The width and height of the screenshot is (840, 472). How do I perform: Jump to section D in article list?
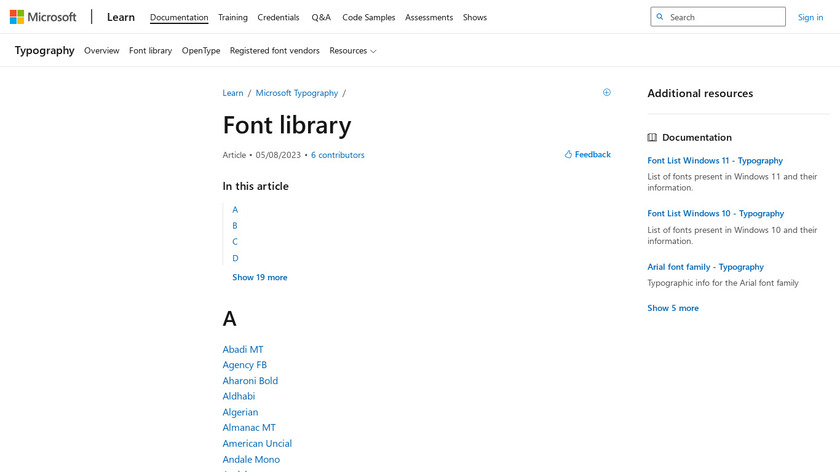235,258
